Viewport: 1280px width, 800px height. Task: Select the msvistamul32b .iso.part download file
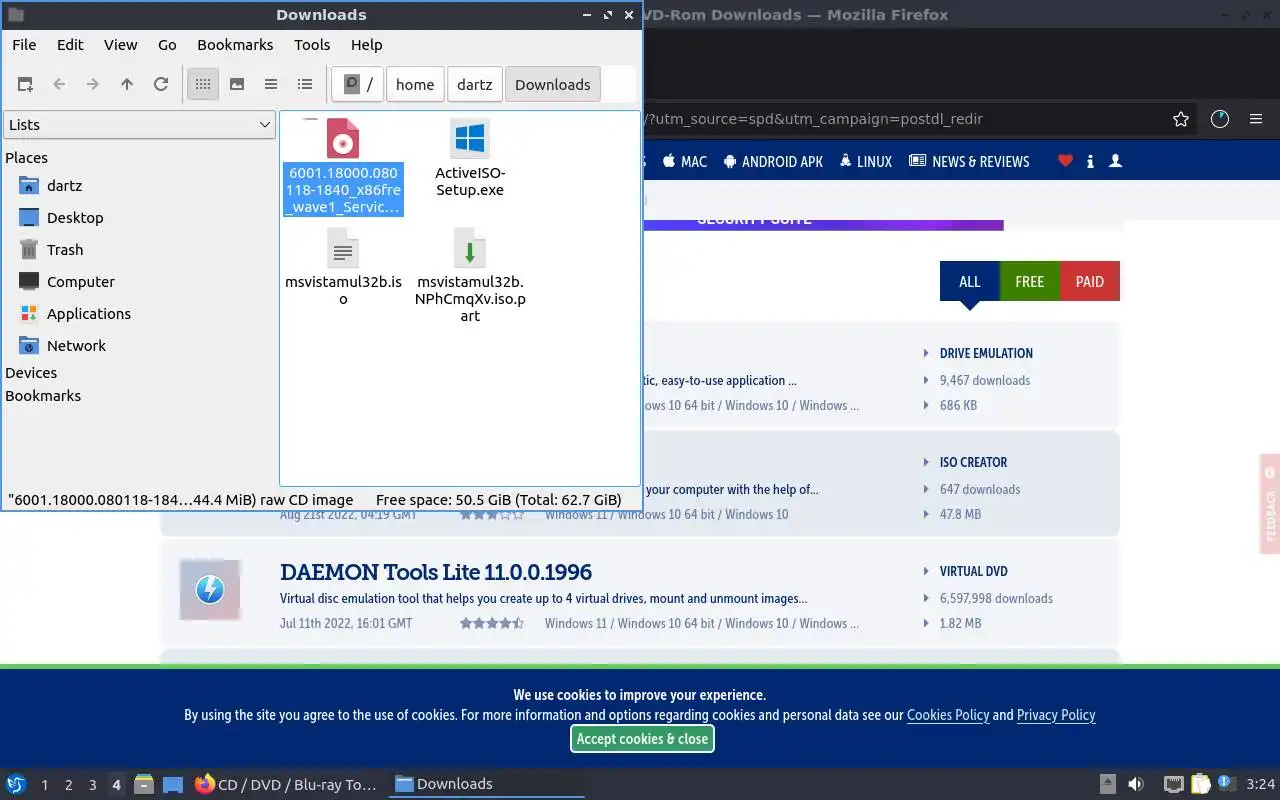[470, 275]
